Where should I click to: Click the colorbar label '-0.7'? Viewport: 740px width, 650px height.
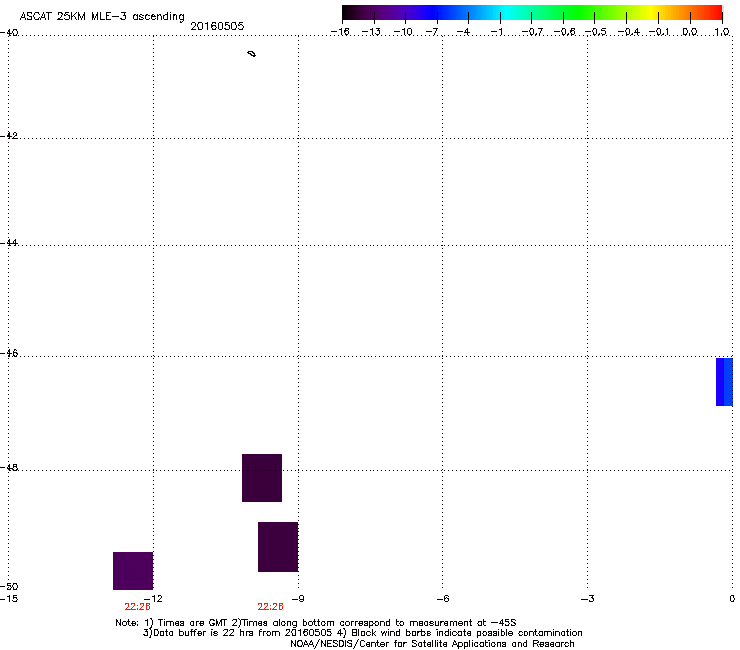coord(532,32)
